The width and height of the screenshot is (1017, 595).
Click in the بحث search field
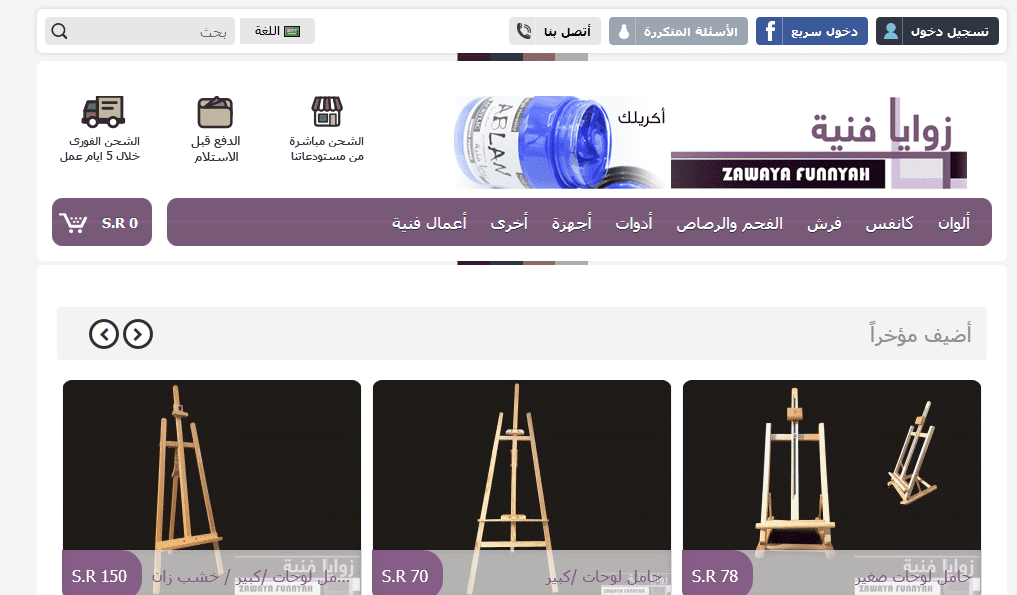153,31
